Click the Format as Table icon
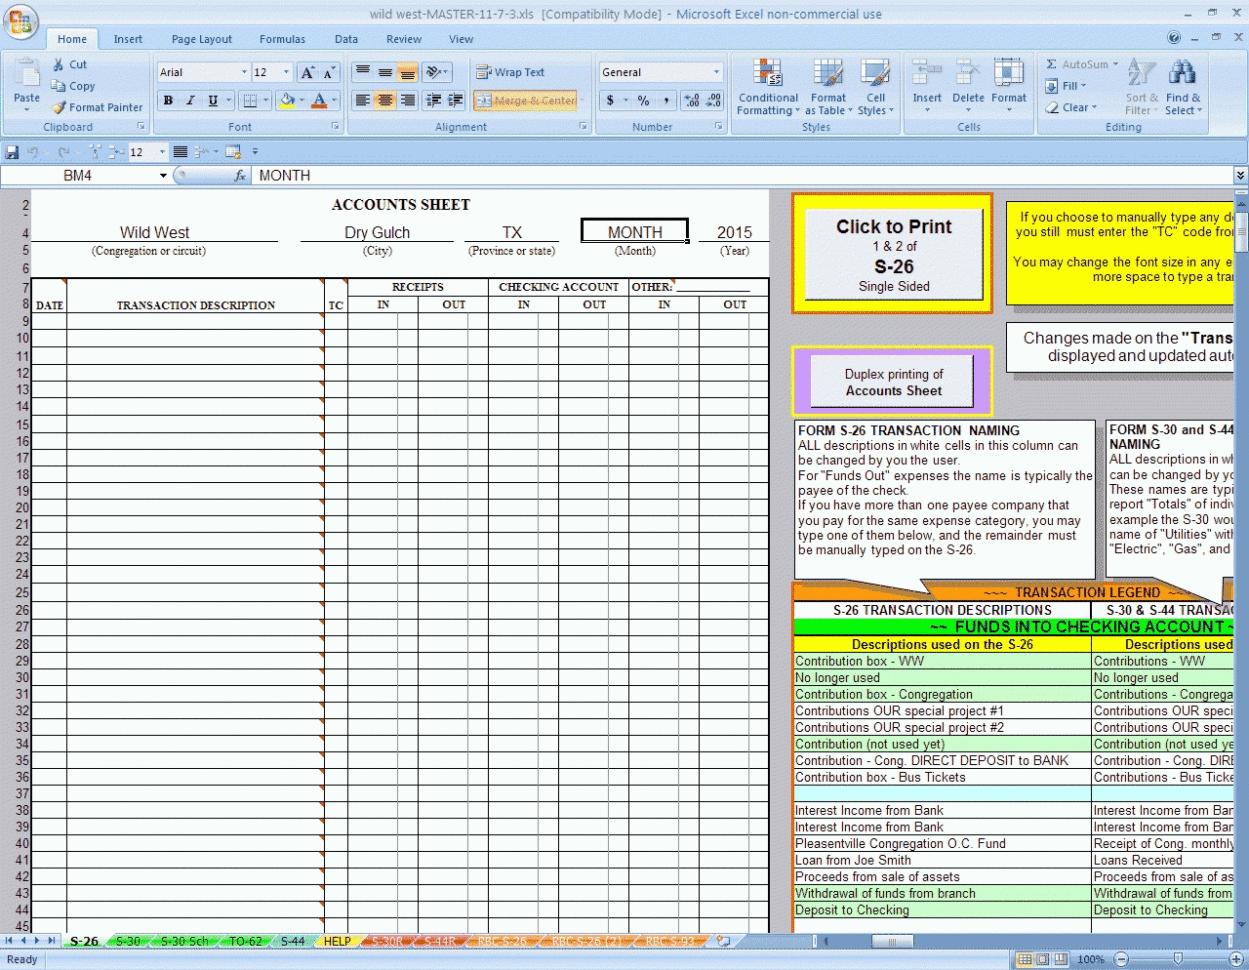1249x970 pixels. coord(828,88)
